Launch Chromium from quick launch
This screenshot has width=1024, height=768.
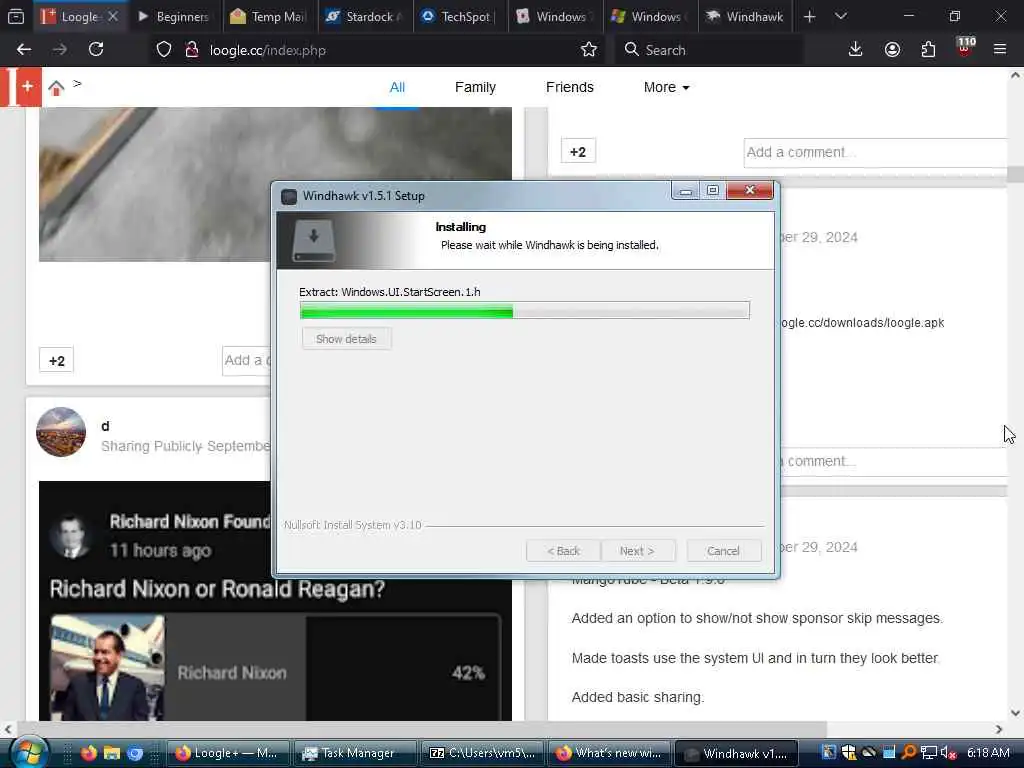pyautogui.click(x=135, y=753)
